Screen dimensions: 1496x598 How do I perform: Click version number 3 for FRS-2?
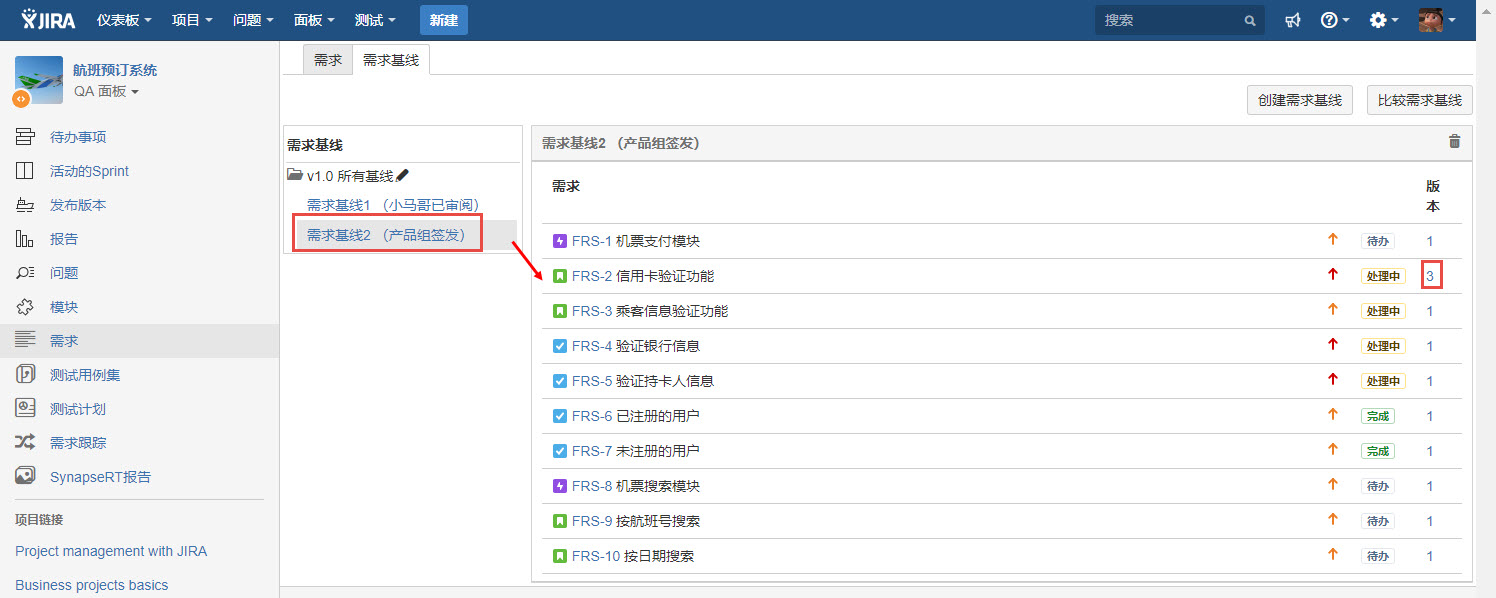click(x=1430, y=276)
